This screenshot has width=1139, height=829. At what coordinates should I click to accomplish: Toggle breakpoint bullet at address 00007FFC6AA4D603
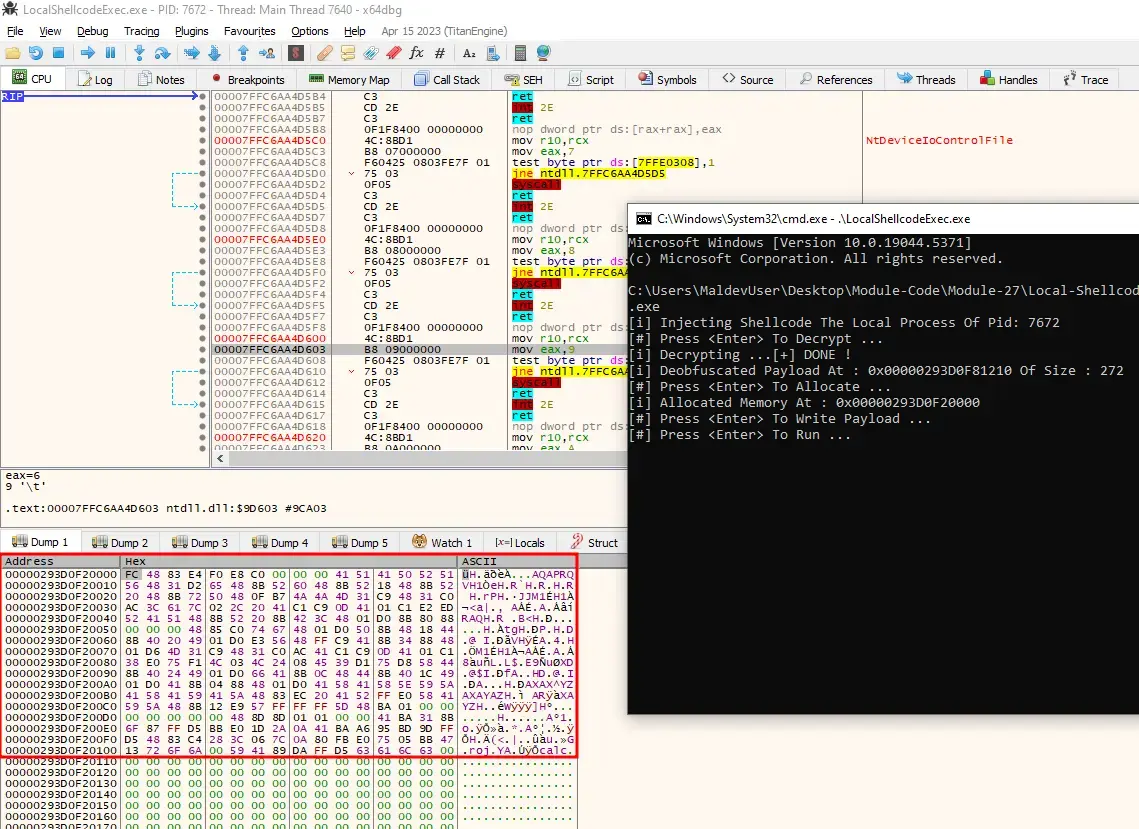pos(203,349)
